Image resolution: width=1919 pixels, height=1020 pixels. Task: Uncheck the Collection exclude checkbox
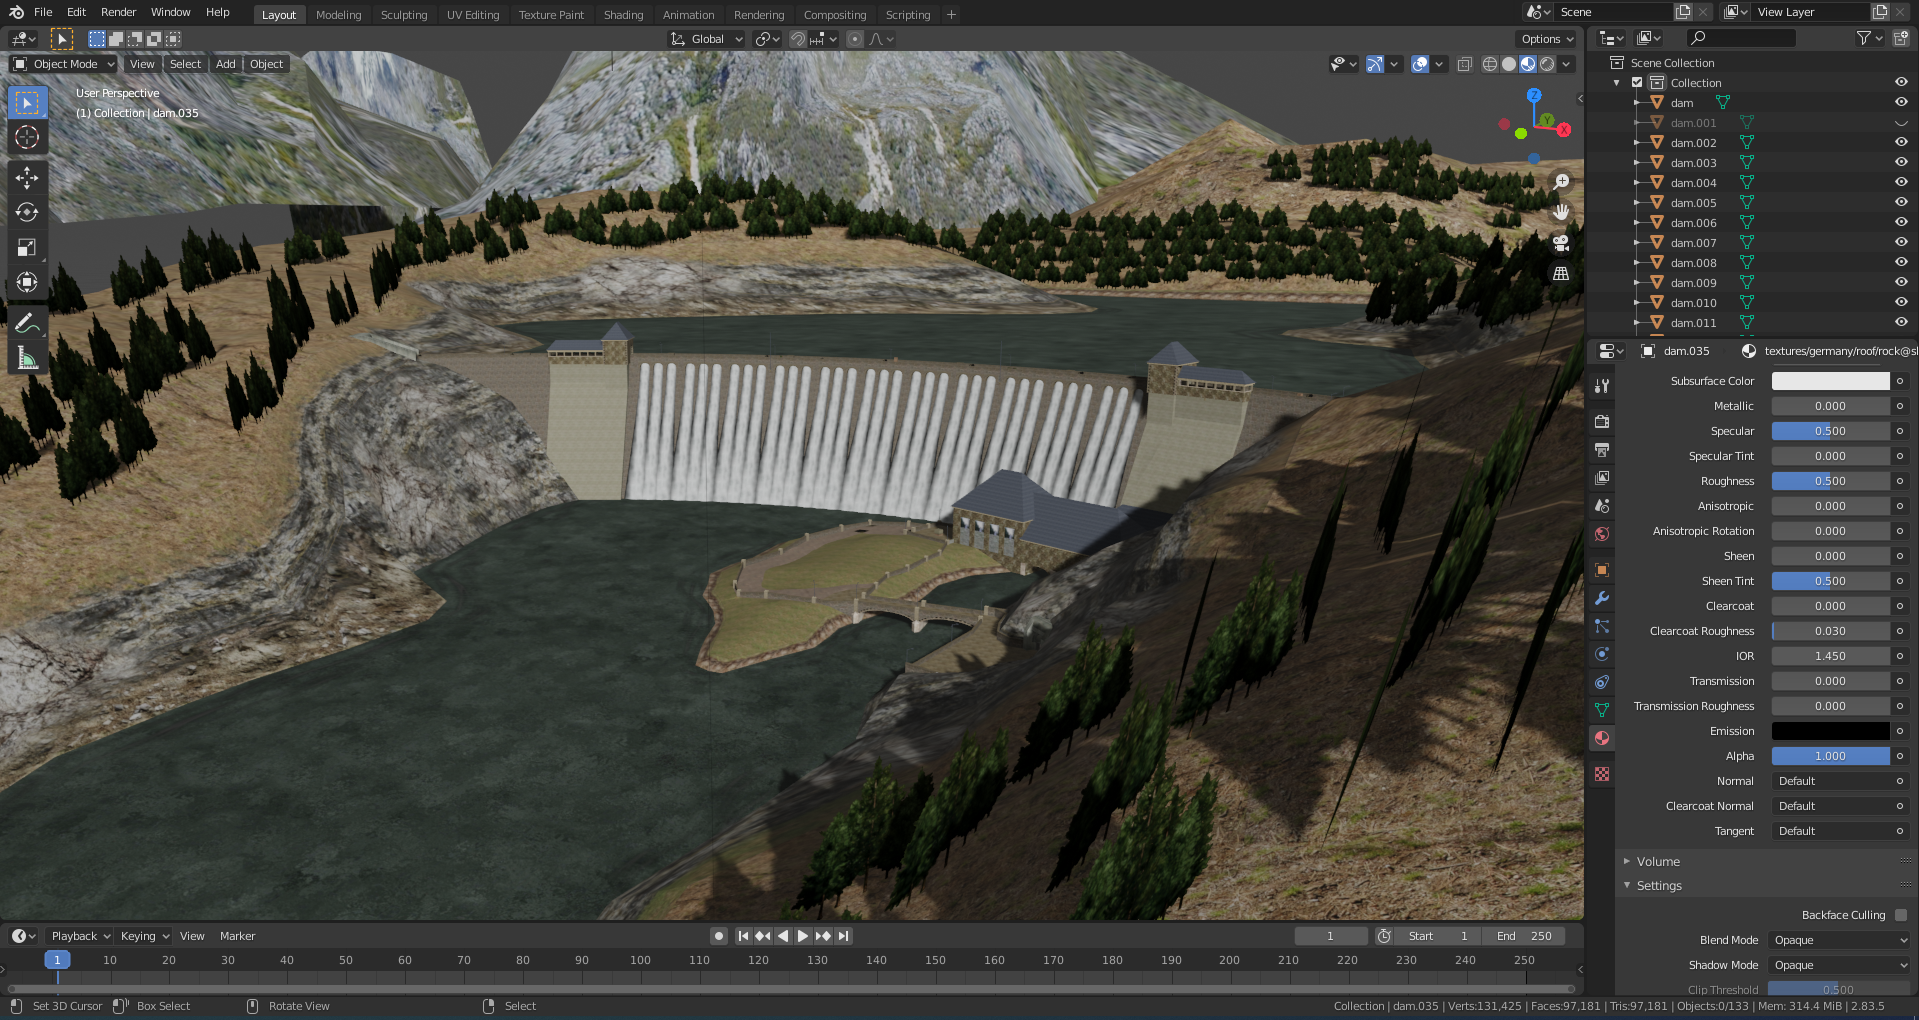[x=1637, y=83]
